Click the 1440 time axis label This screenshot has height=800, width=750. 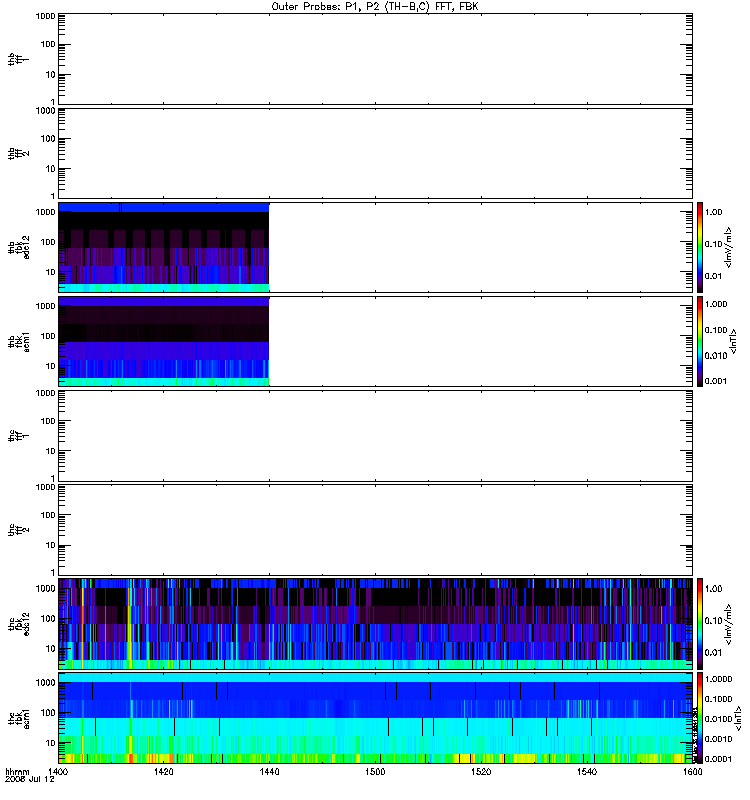pos(269,772)
